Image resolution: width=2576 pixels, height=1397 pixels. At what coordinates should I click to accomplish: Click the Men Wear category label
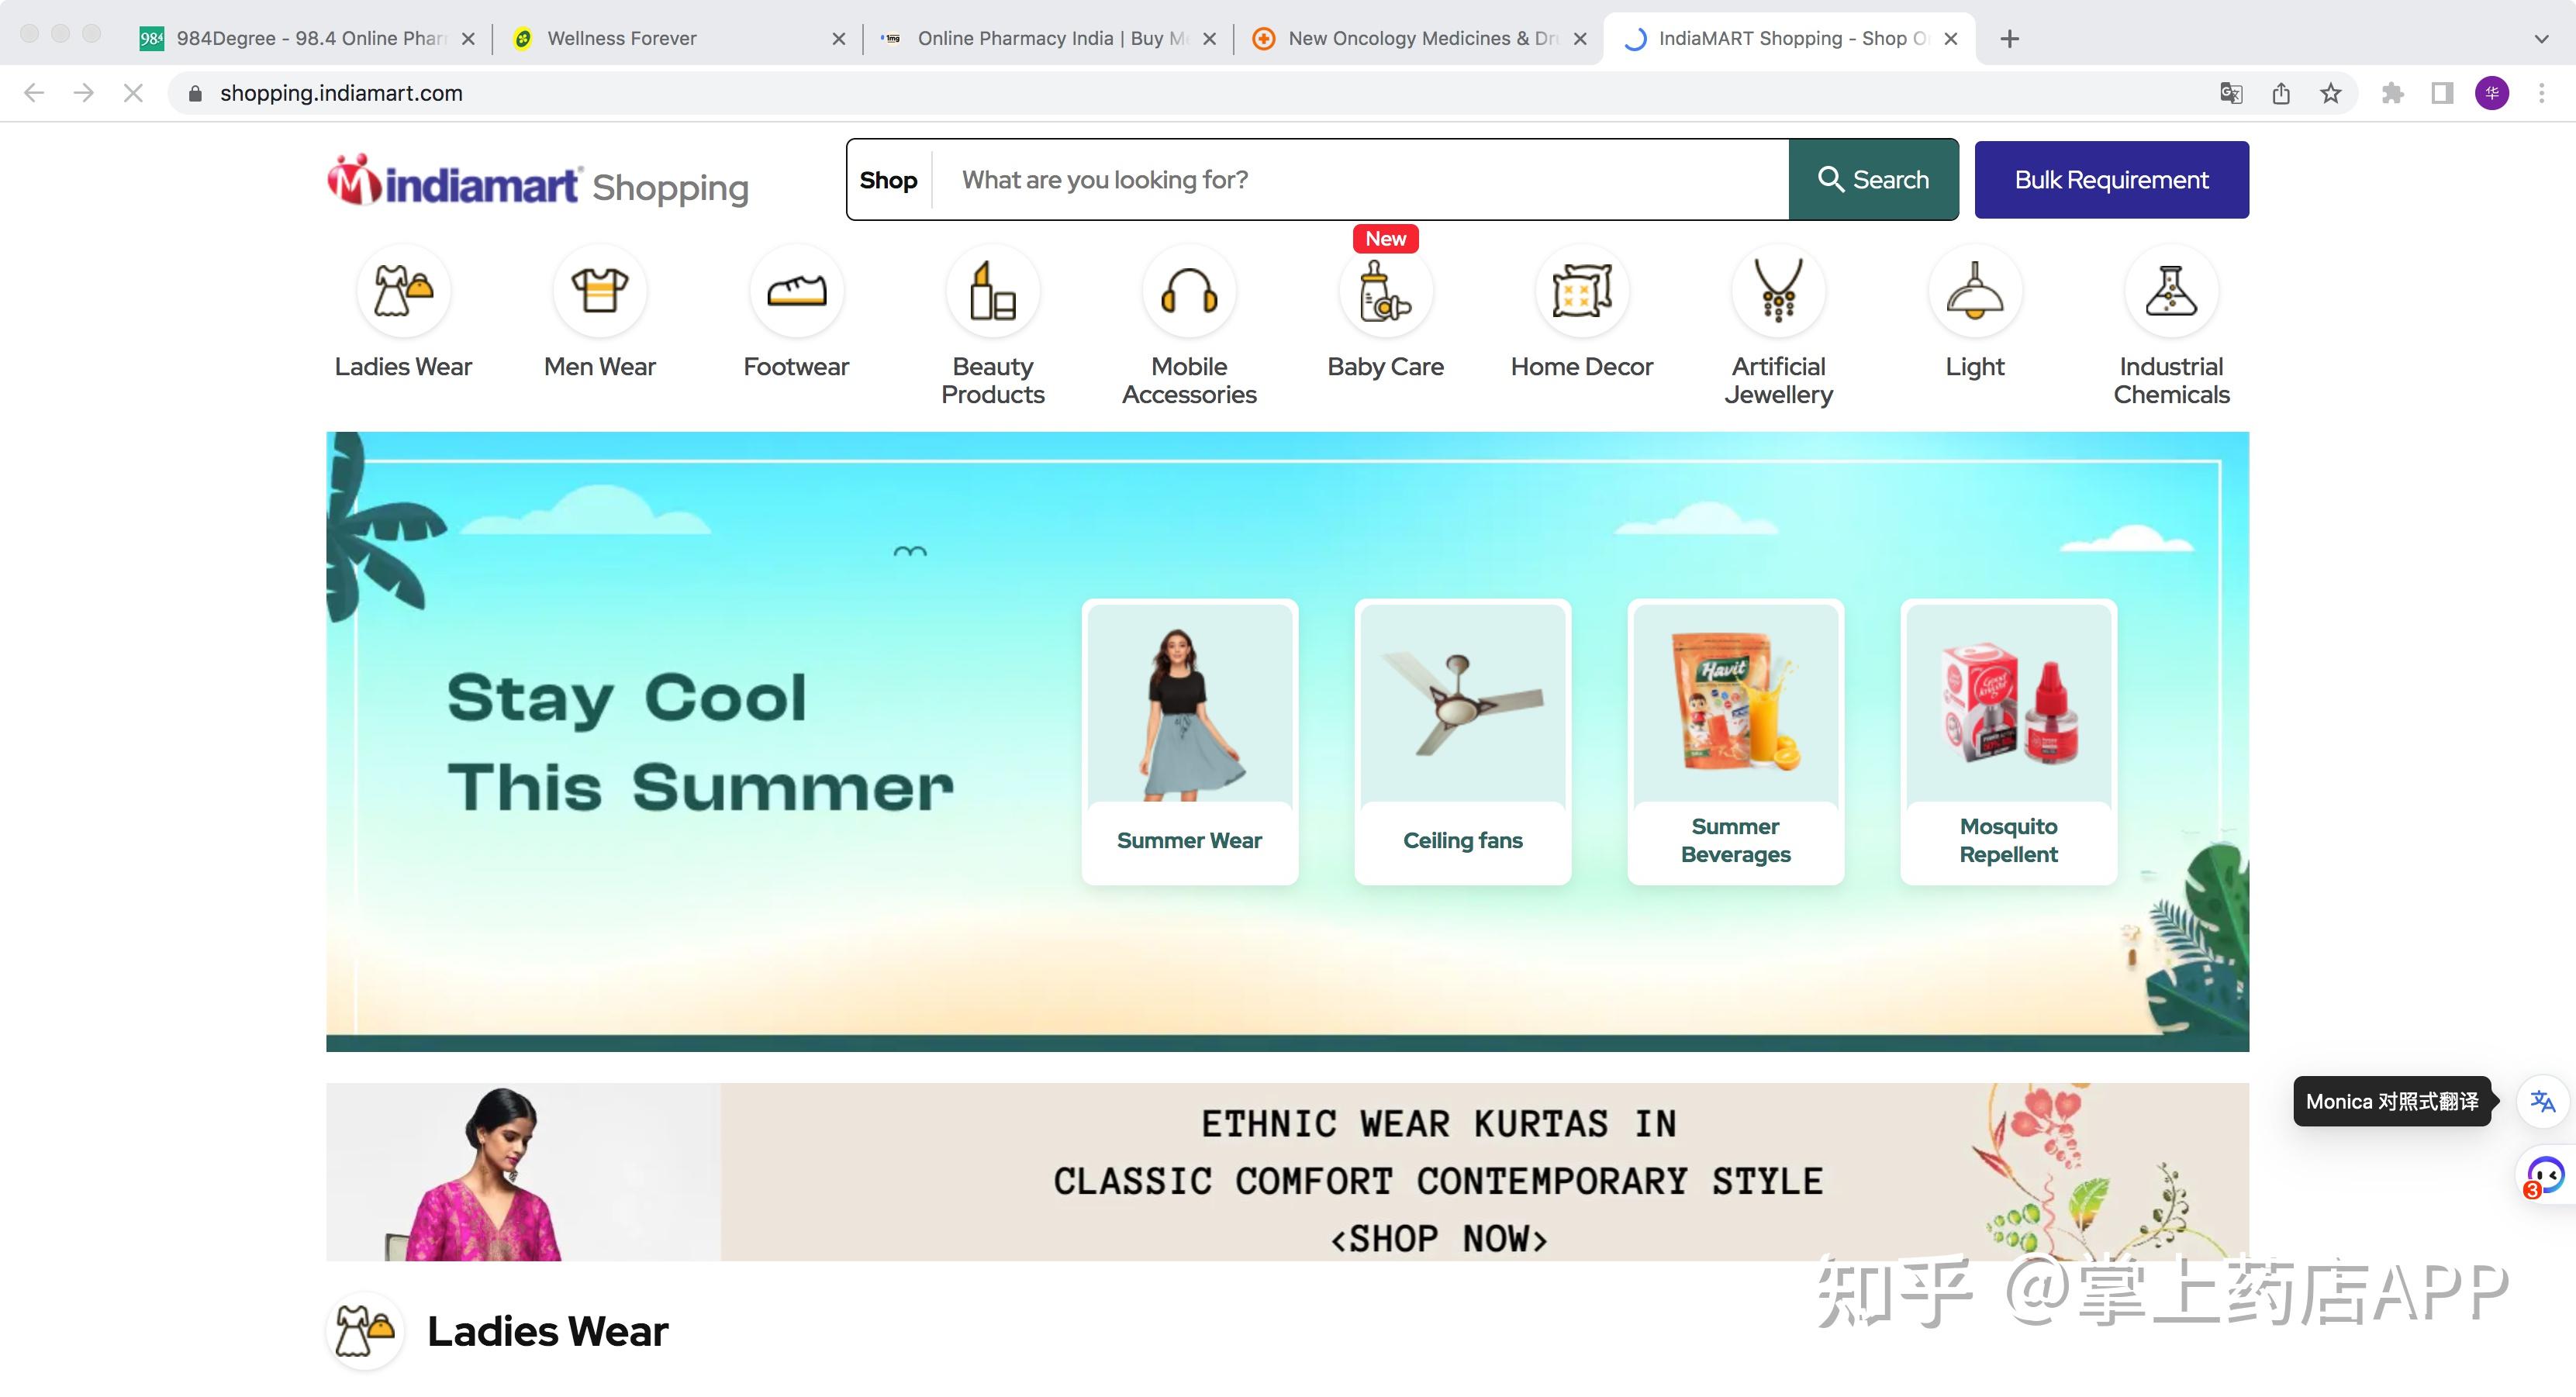point(600,367)
